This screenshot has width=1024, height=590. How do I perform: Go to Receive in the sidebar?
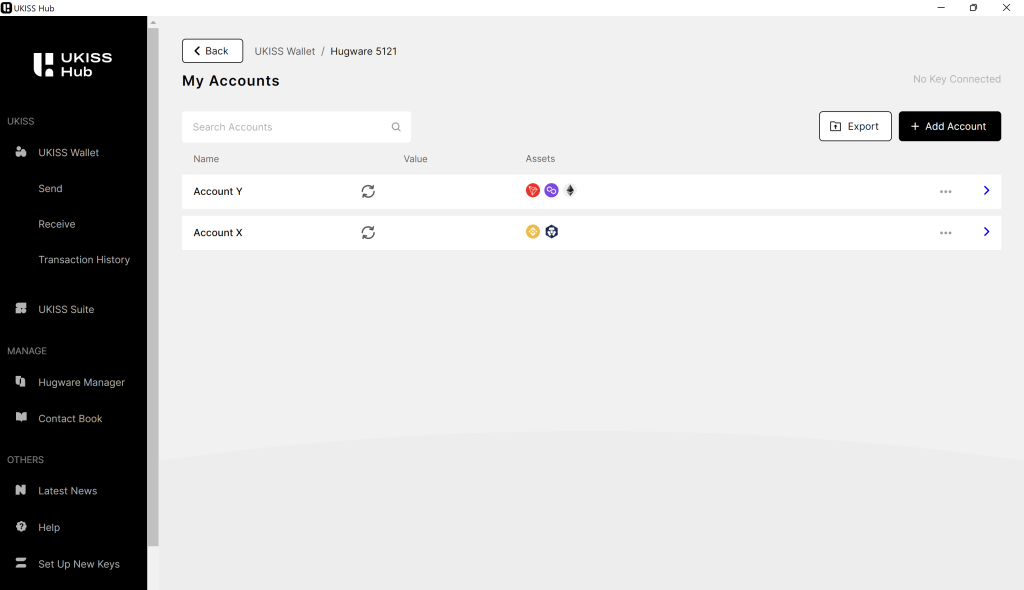point(57,224)
